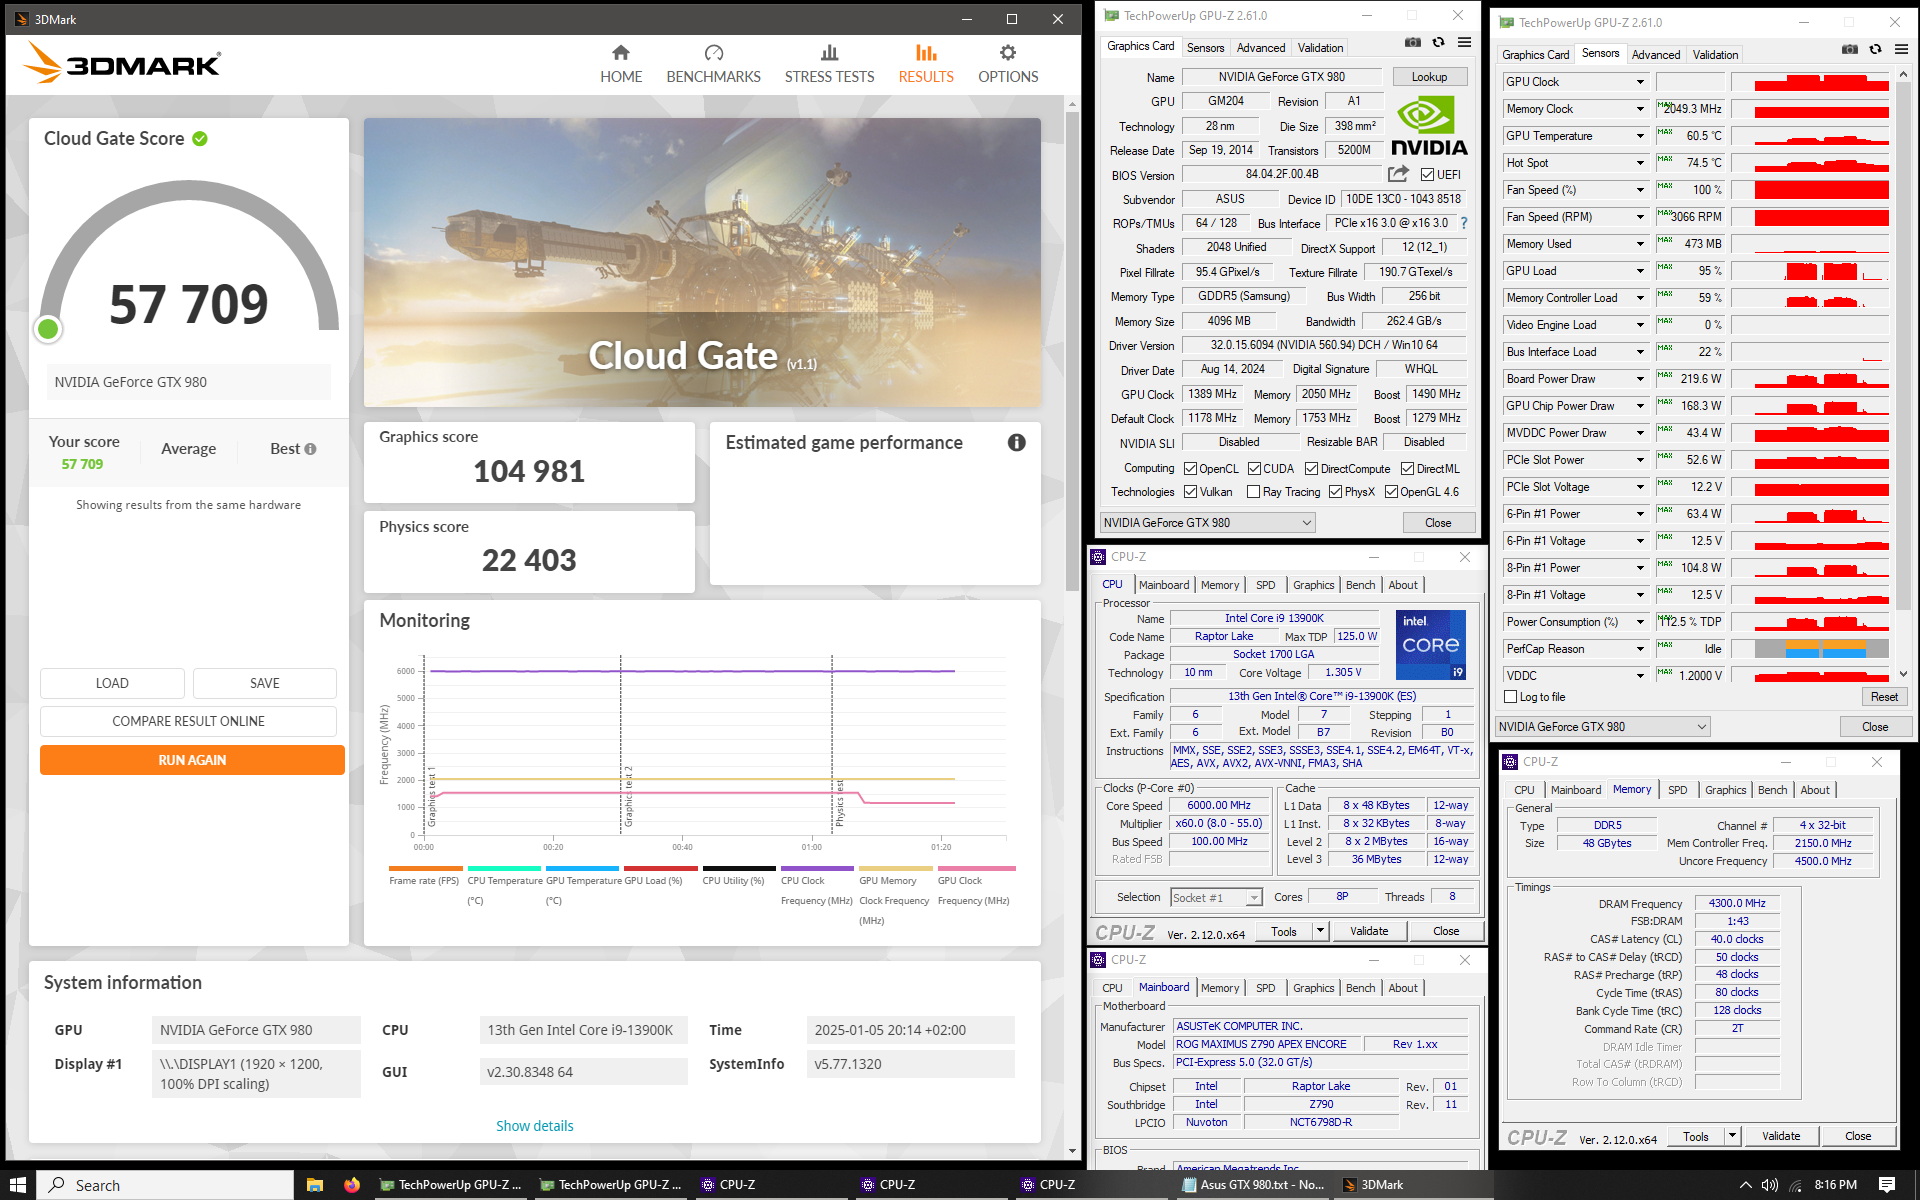This screenshot has height=1200, width=1920.
Task: Open the CPU-Z Tools dropdown arrow in CPU window
Action: click(1320, 931)
